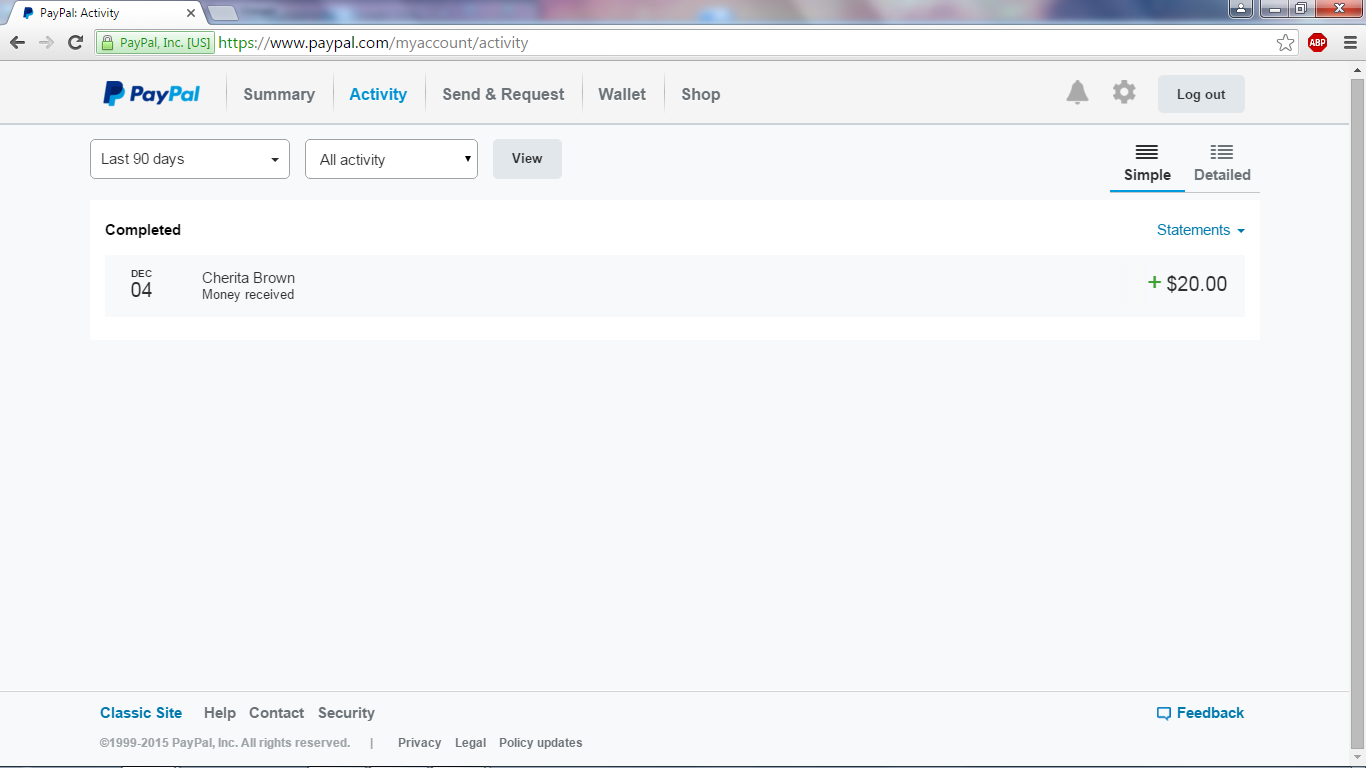Screen dimensions: 1366x768
Task: Open the Privacy link
Action: point(419,743)
